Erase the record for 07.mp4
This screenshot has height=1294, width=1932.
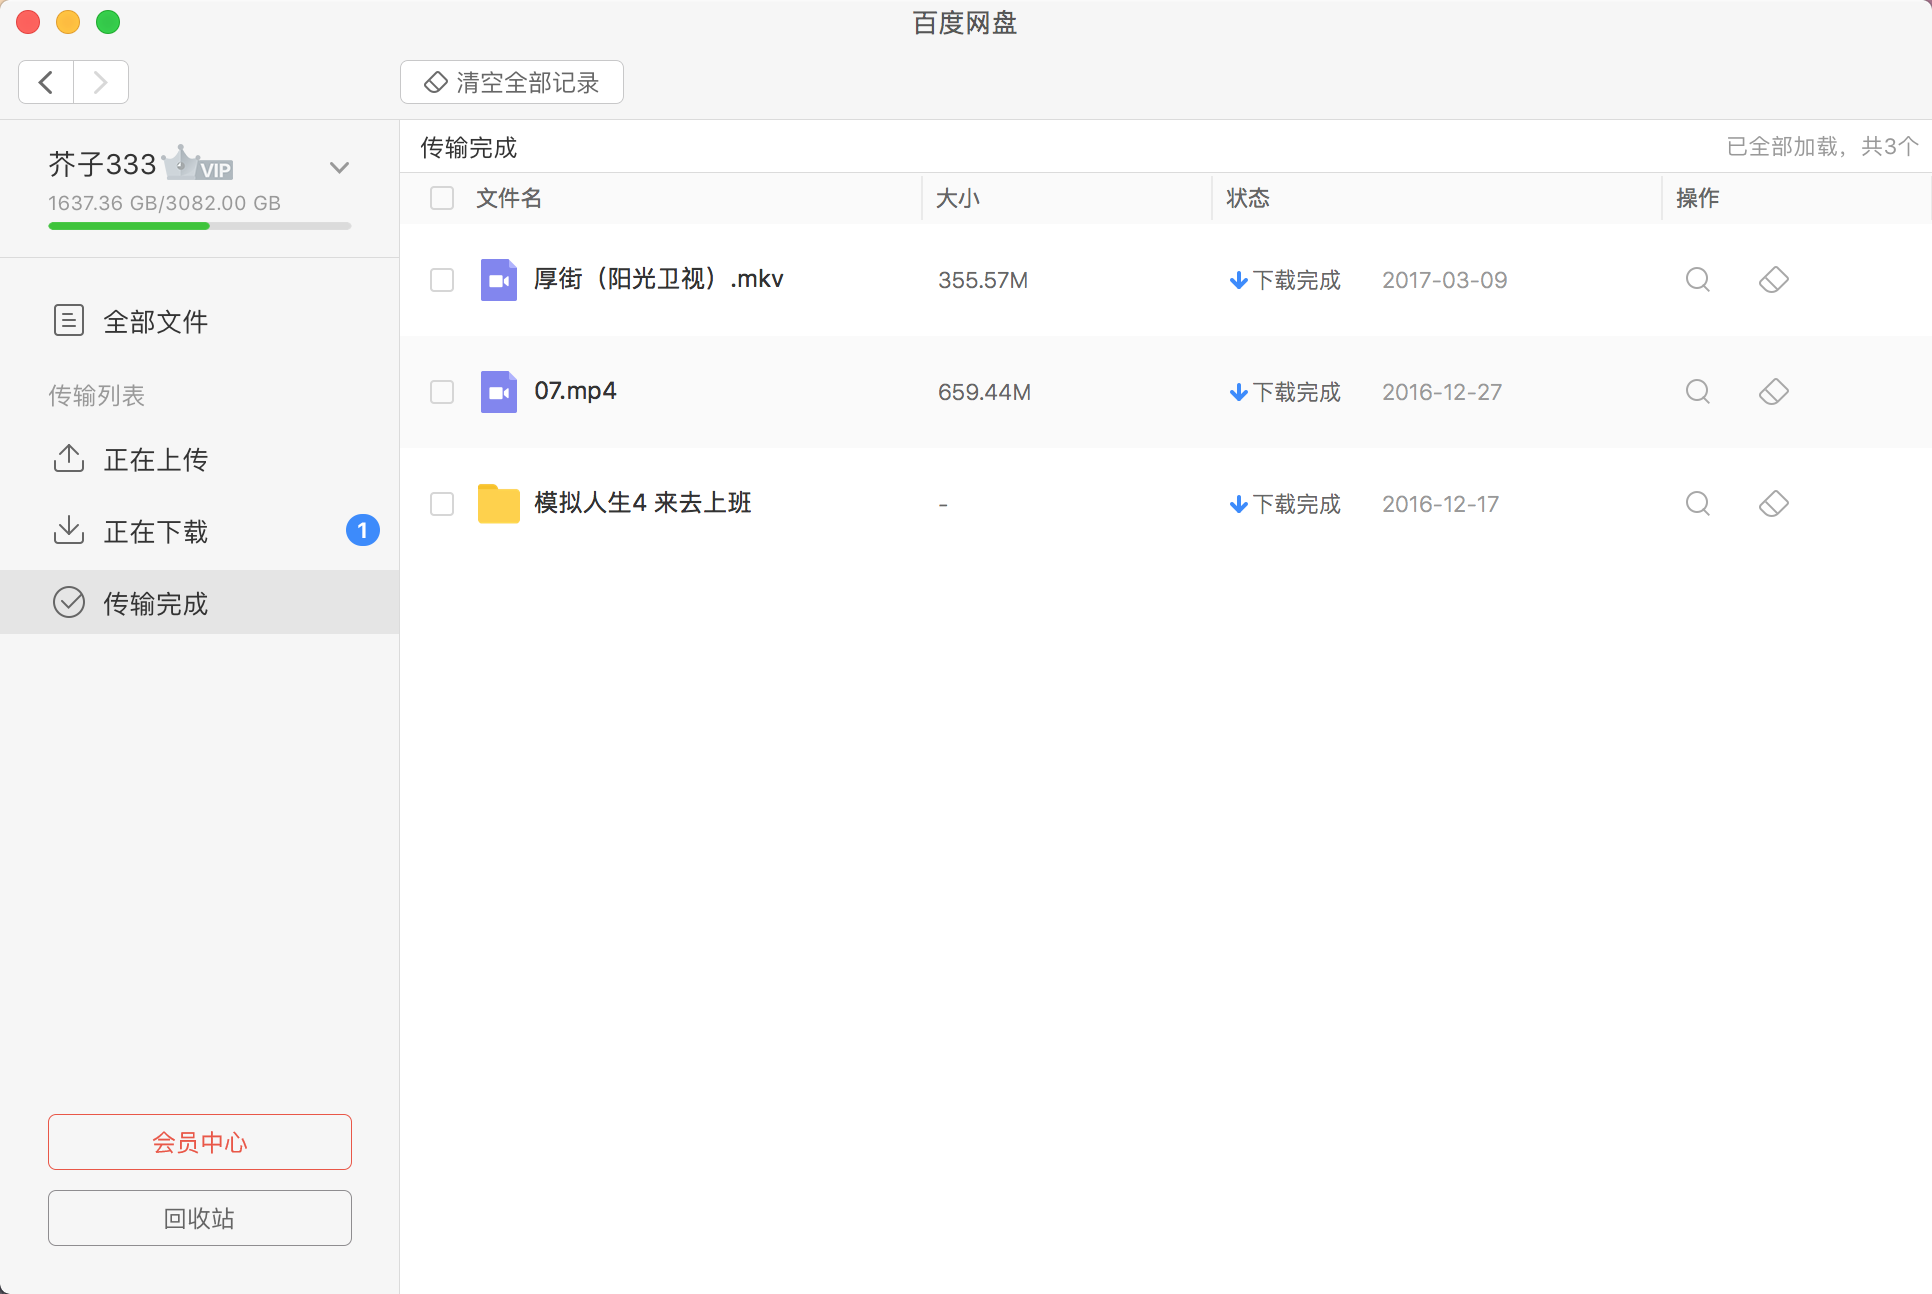(1774, 392)
